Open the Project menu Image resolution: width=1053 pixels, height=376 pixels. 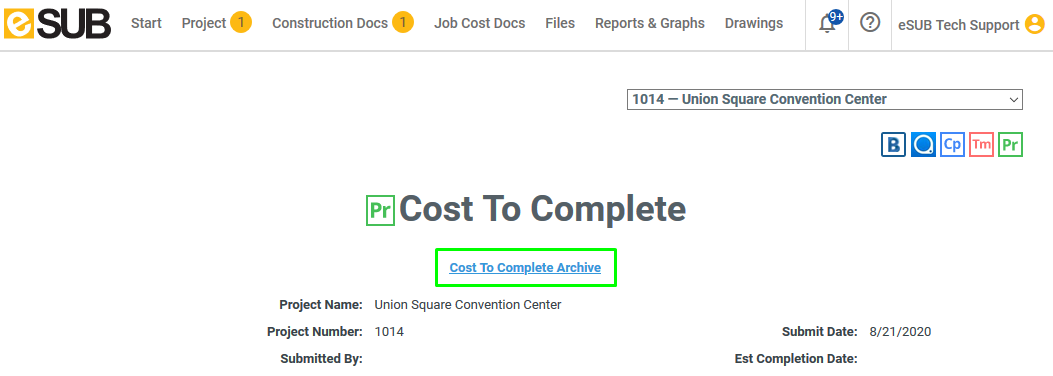(216, 24)
